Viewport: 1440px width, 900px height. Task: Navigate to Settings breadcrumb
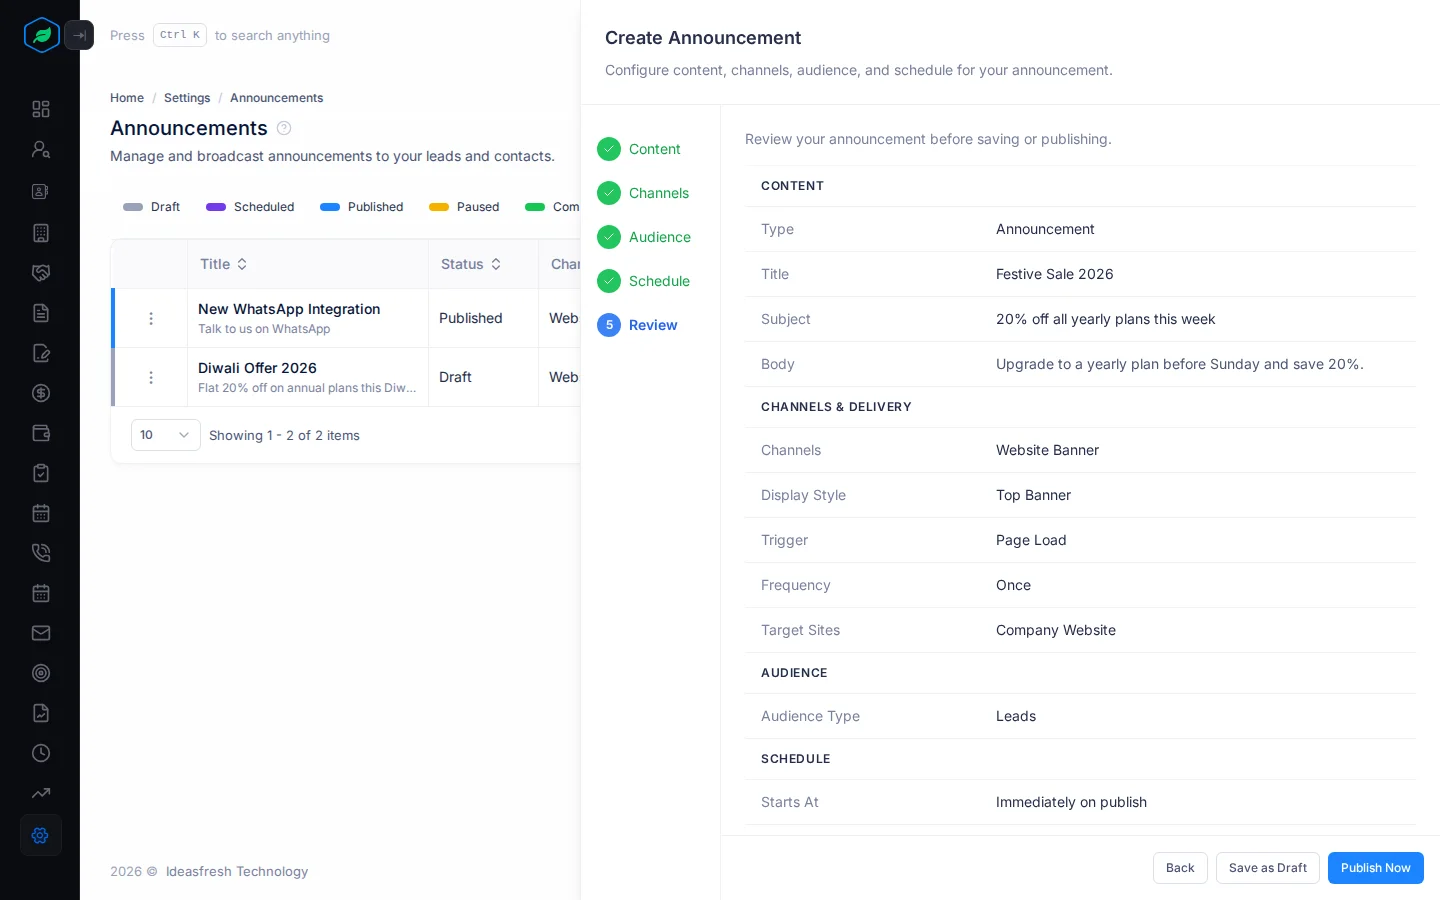click(187, 98)
